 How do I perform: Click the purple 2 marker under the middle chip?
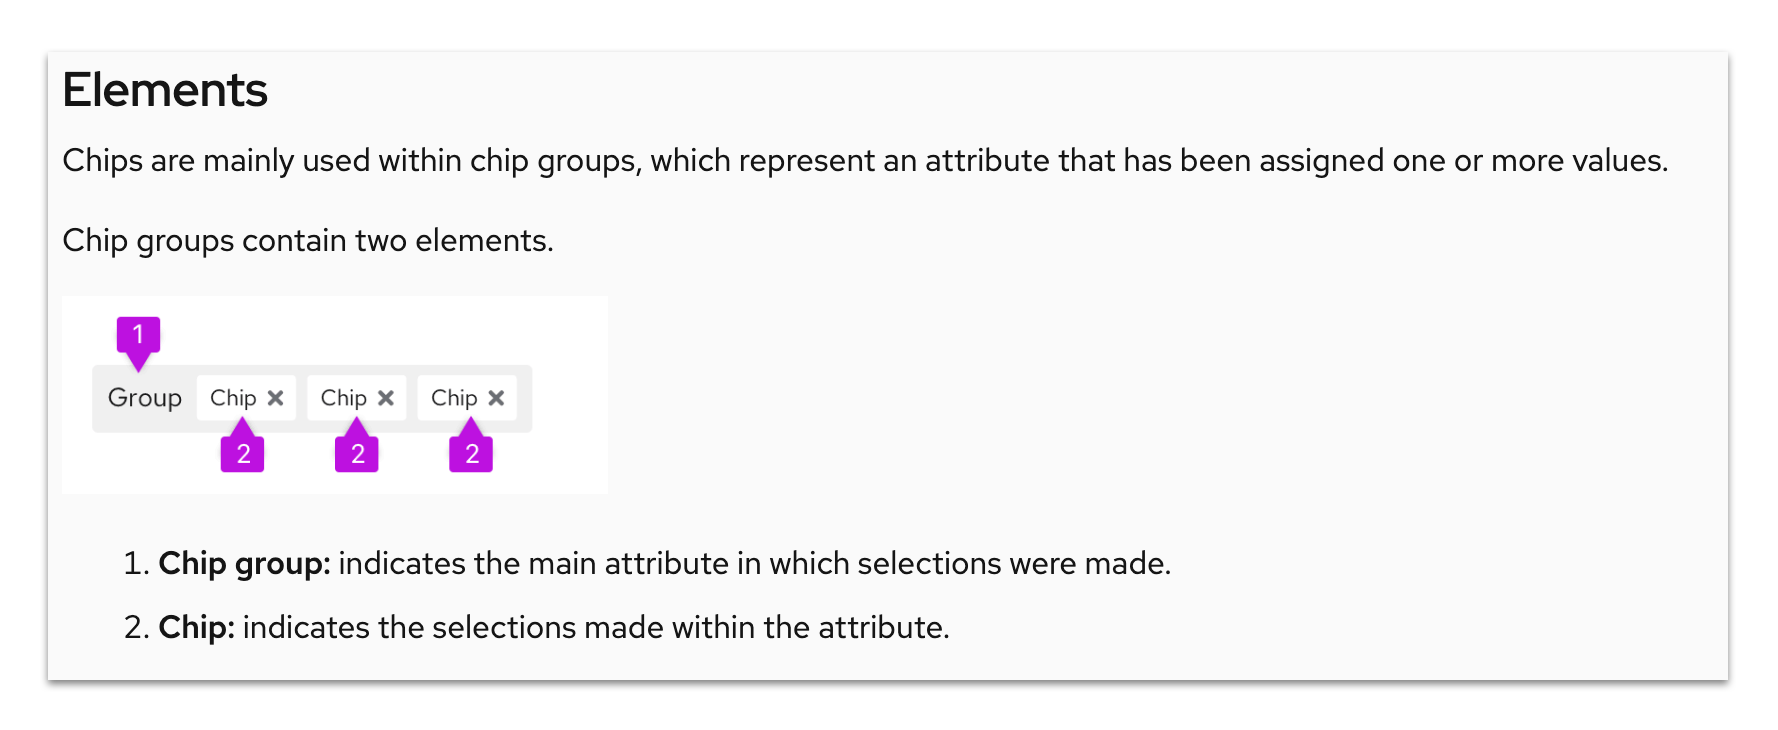357,452
